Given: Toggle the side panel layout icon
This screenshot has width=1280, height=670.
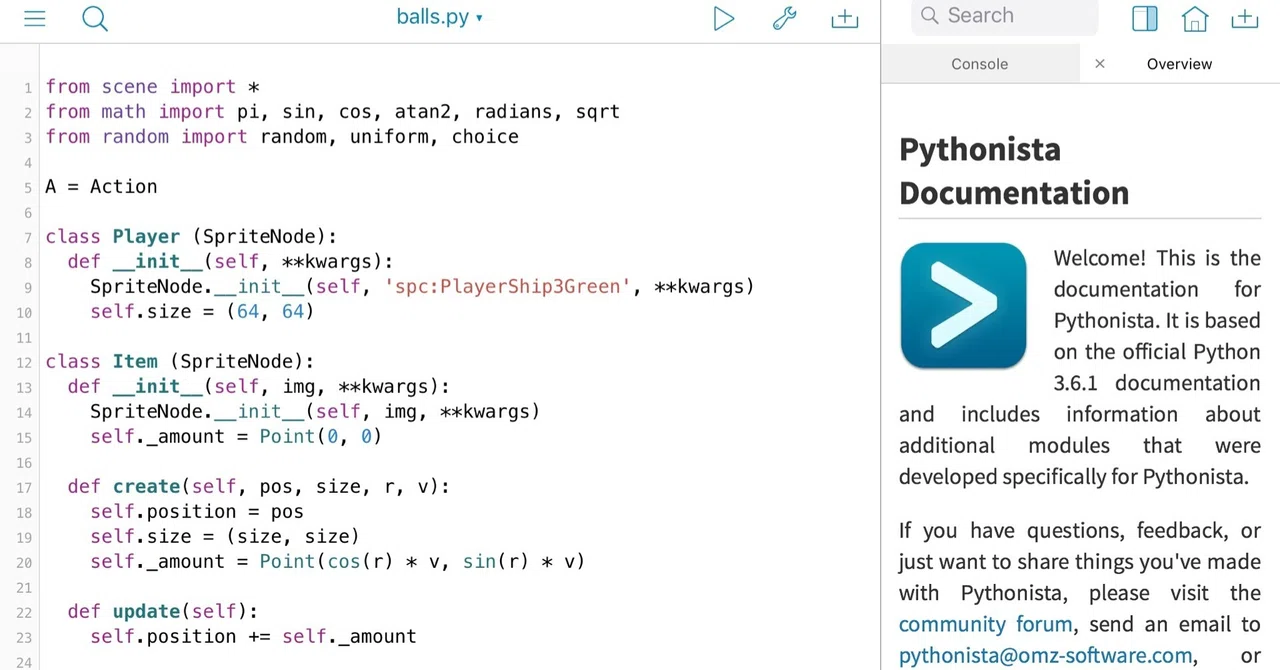Looking at the screenshot, I should pos(1145,18).
